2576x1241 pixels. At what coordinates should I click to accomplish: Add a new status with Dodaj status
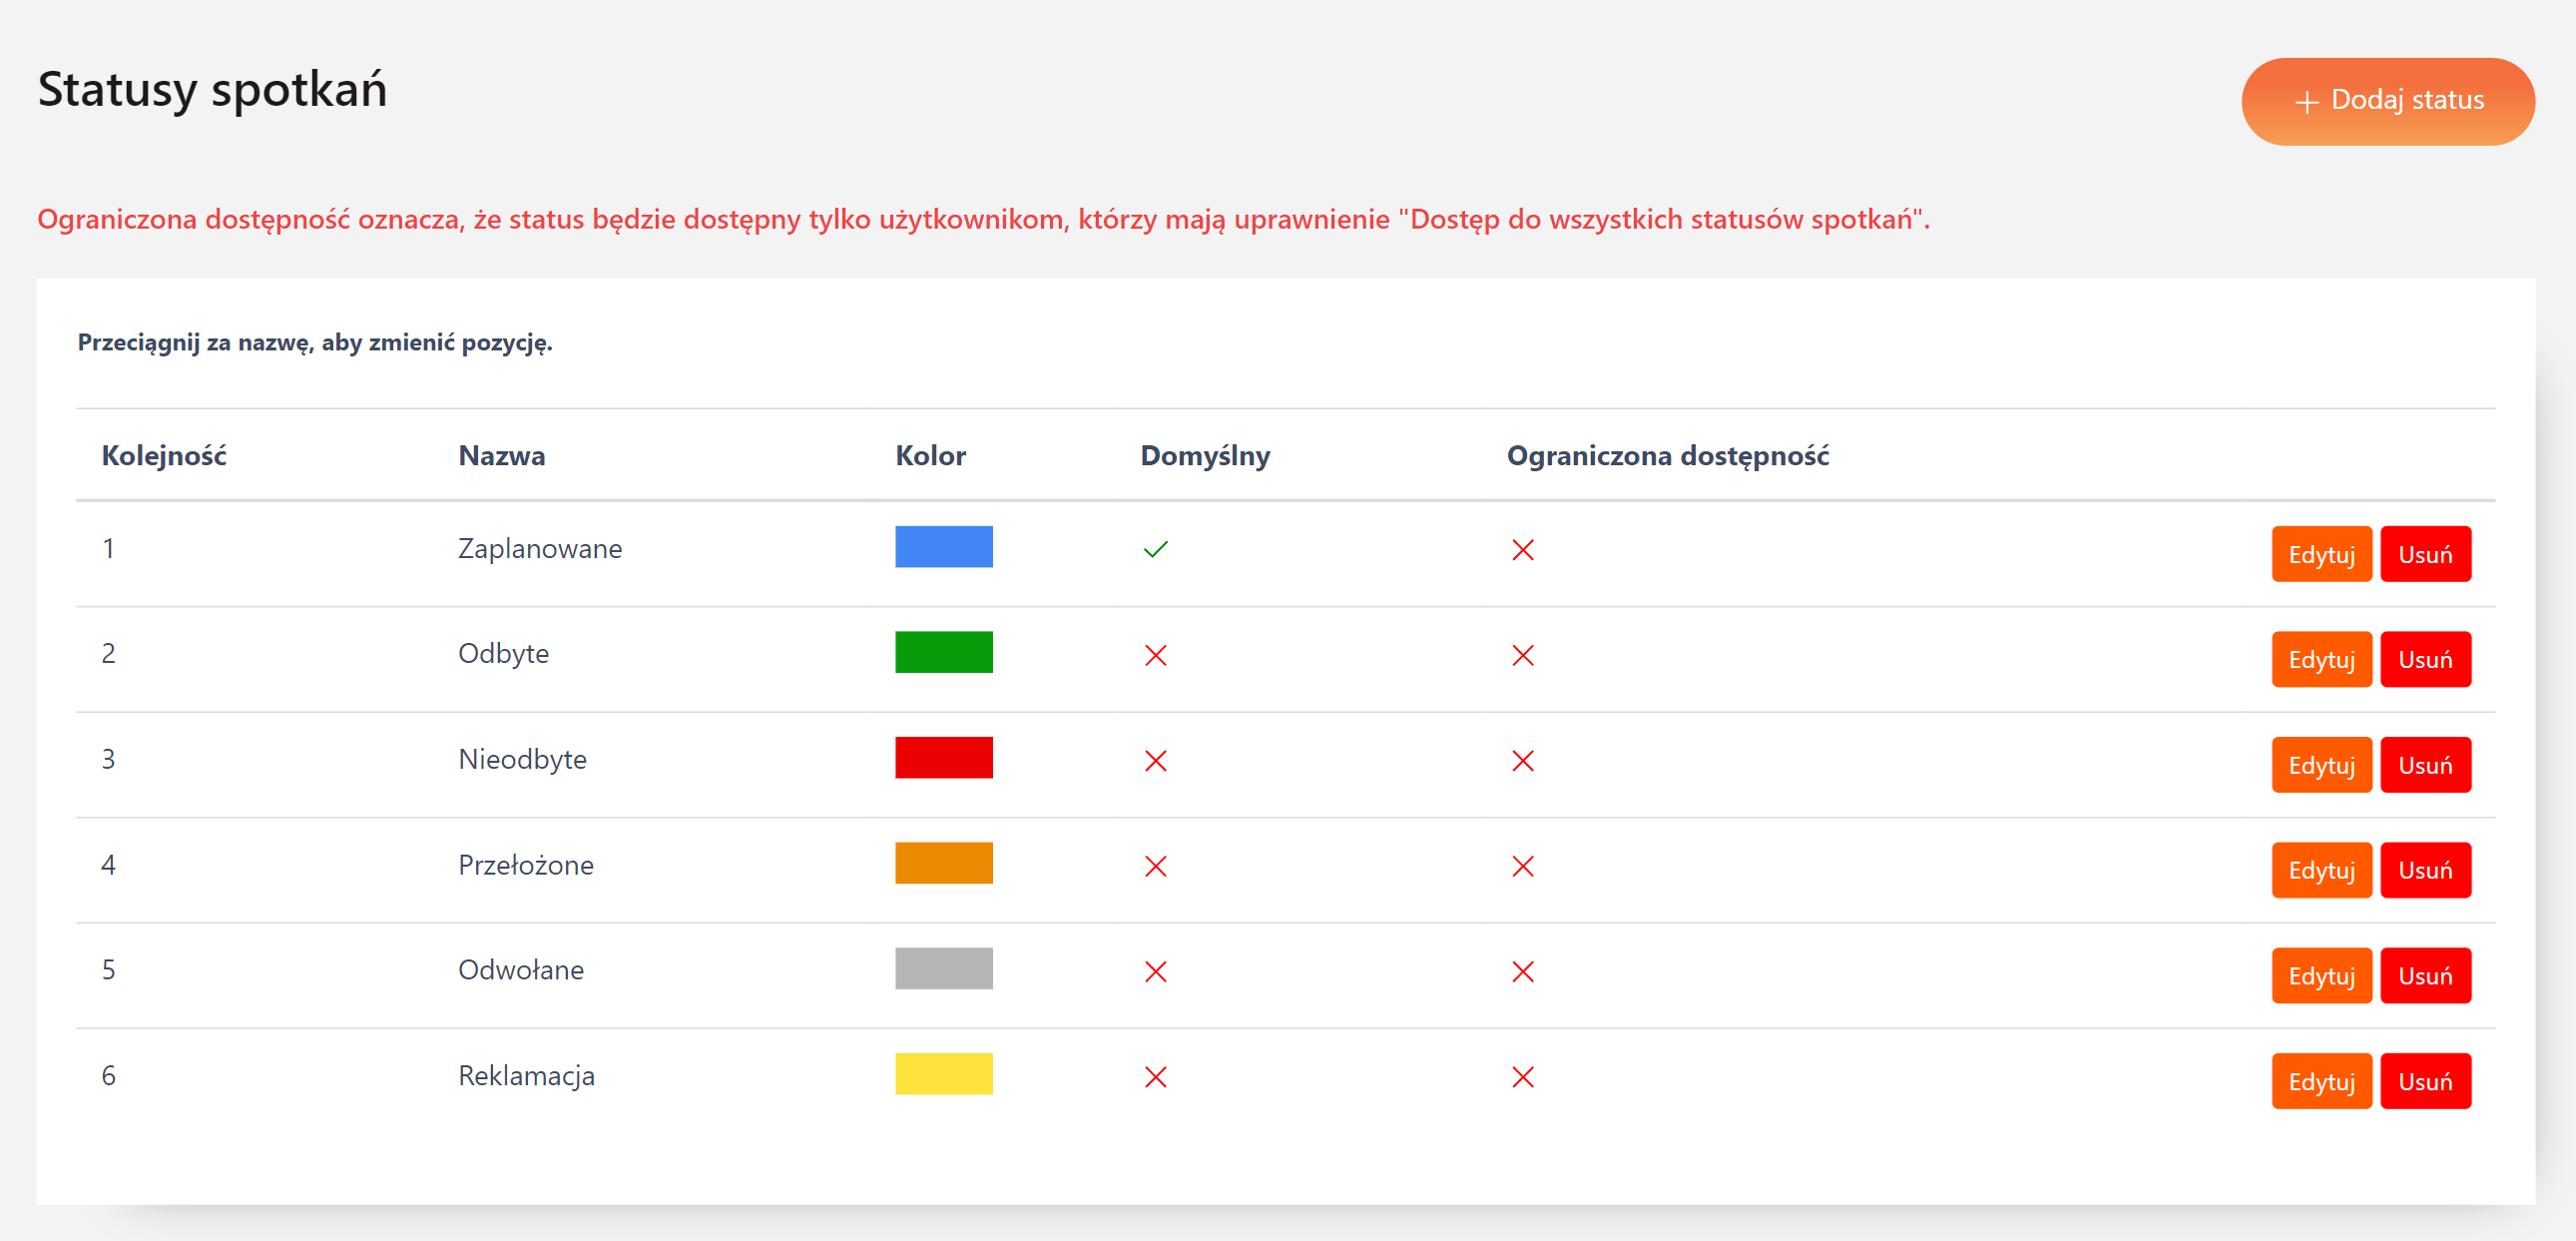point(2387,101)
